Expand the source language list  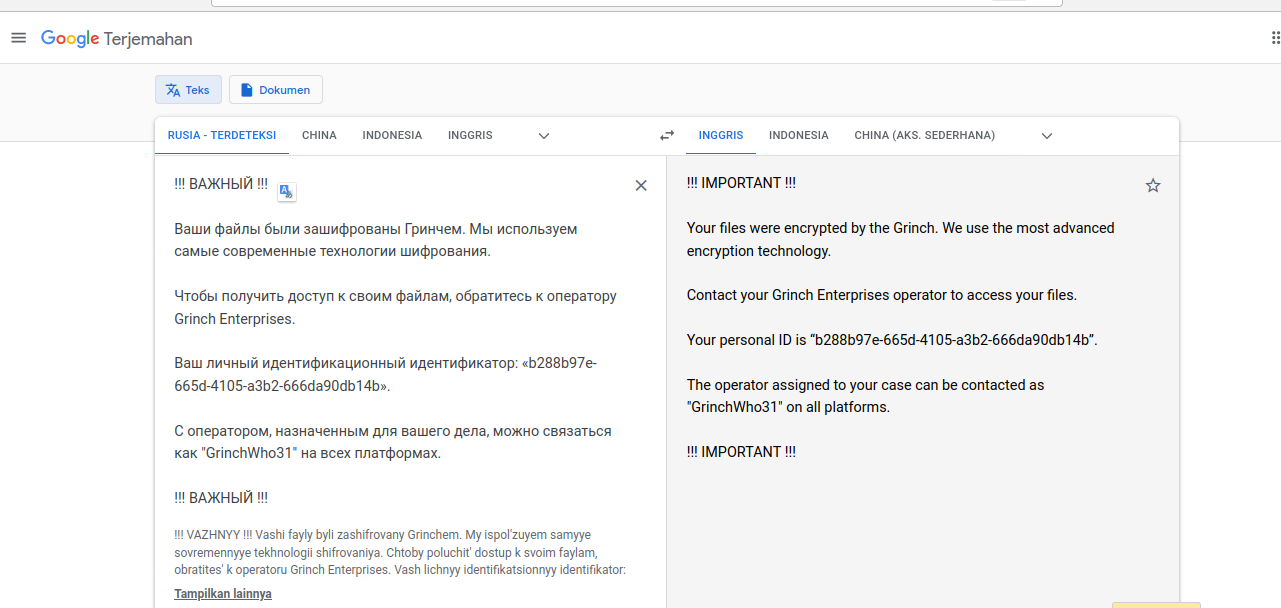coord(544,136)
